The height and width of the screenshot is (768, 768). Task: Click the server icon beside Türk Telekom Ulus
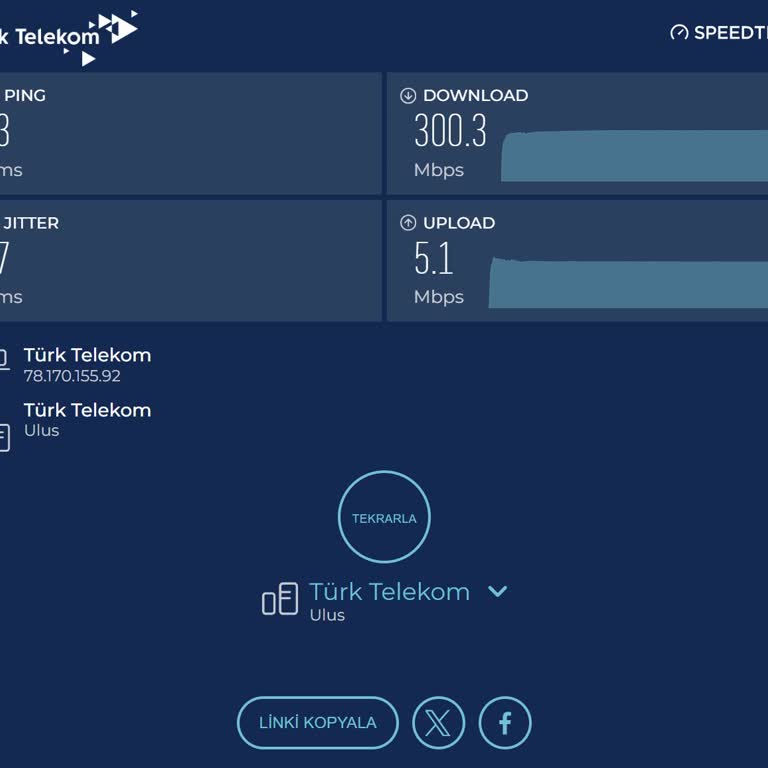pyautogui.click(x=280, y=599)
